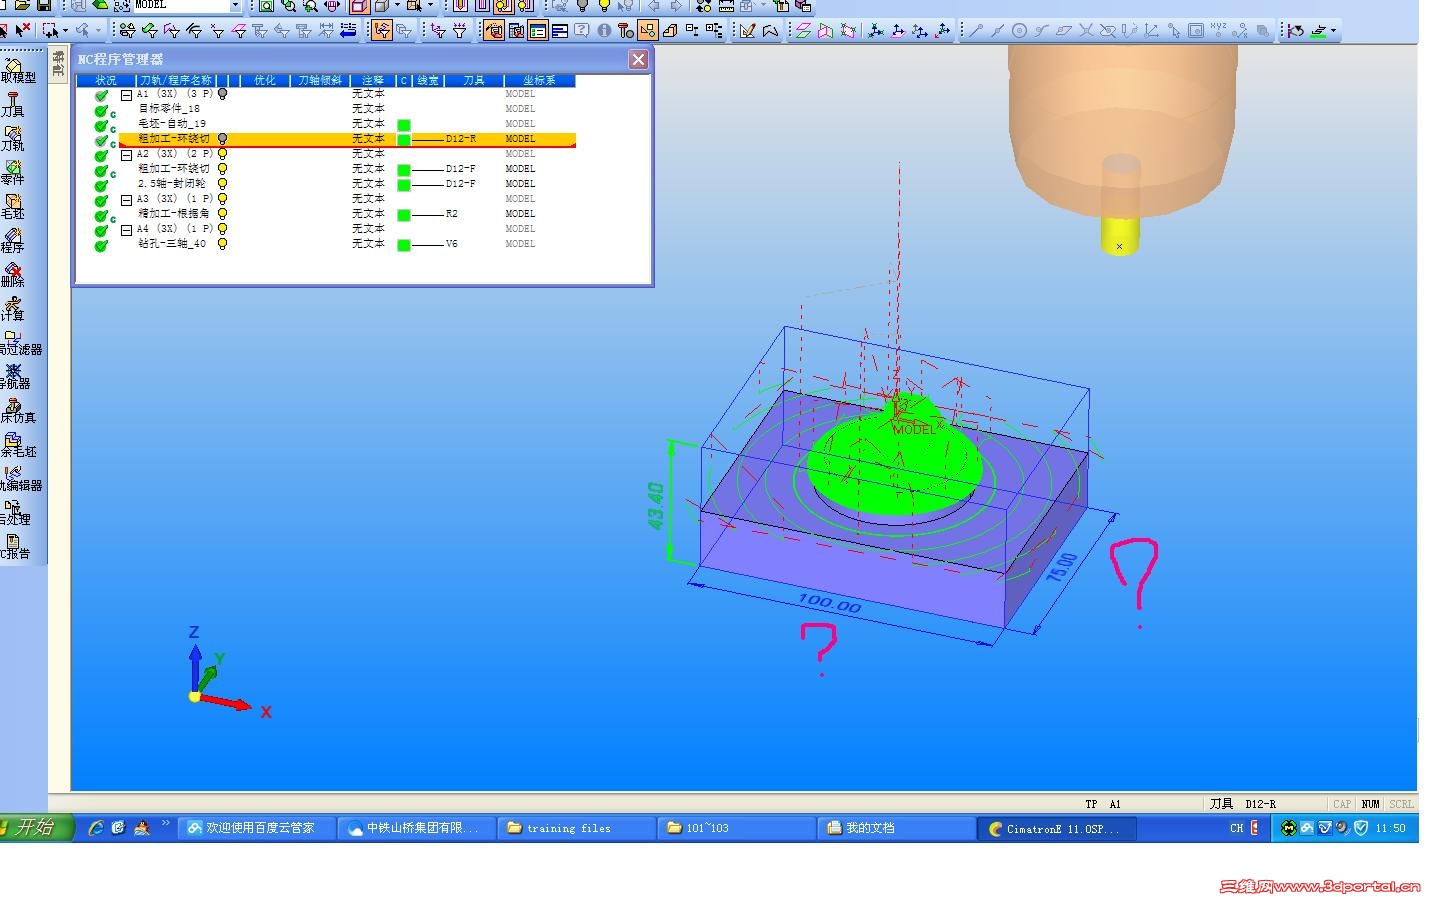Viewport: 1440px width, 900px height.
Task: Collapse the A3 (3X) toolpath tree node
Action: pos(127,200)
